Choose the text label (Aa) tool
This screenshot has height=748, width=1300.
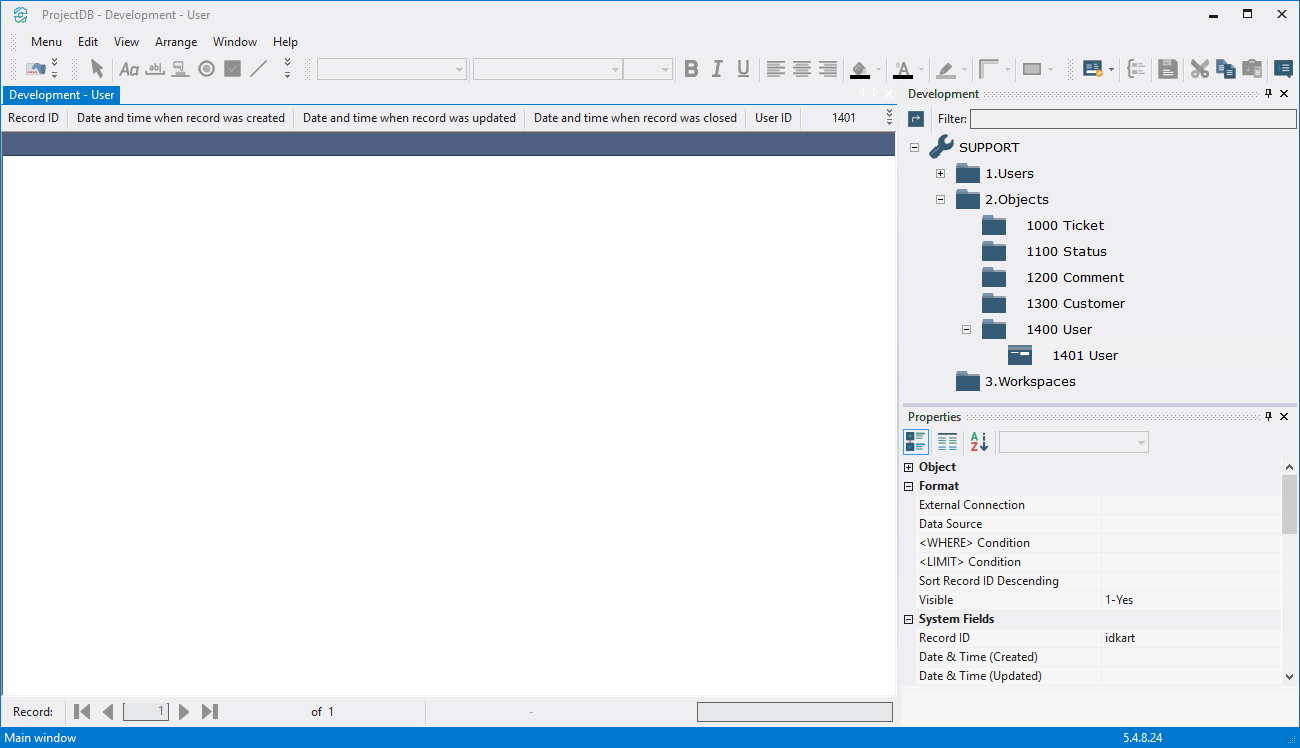(x=129, y=69)
